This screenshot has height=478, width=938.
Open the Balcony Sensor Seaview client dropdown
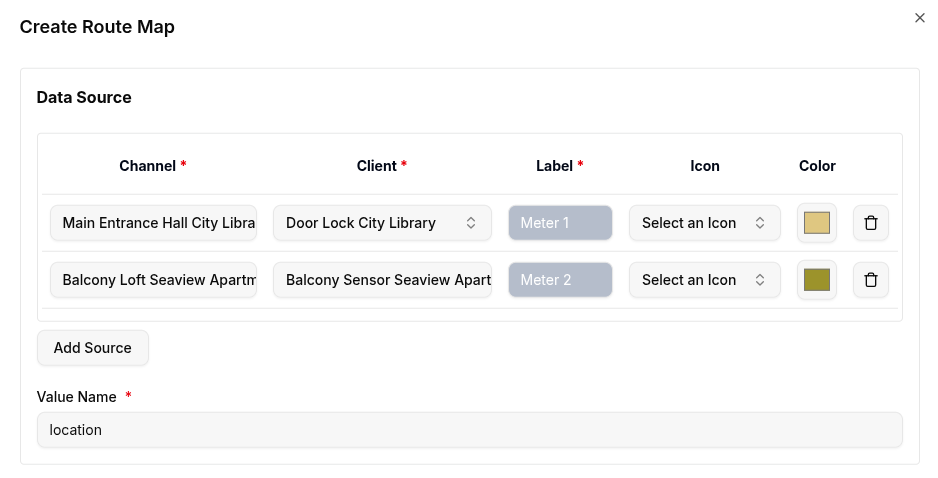click(382, 280)
